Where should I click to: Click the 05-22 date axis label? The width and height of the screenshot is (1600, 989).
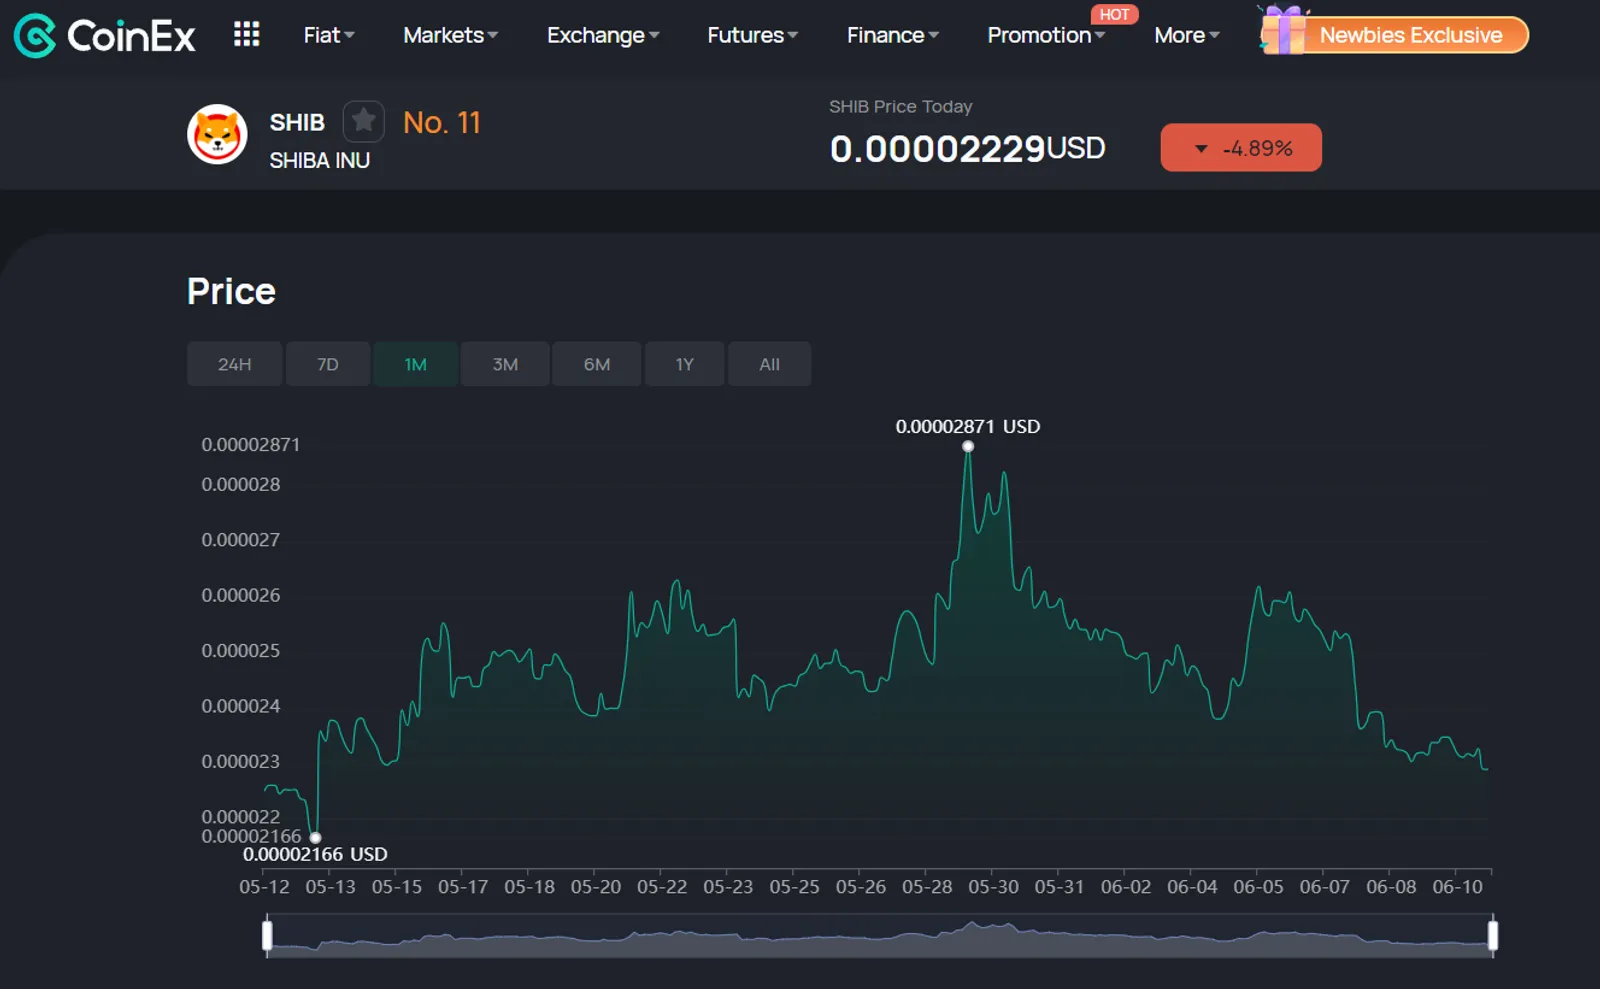pyautogui.click(x=662, y=887)
